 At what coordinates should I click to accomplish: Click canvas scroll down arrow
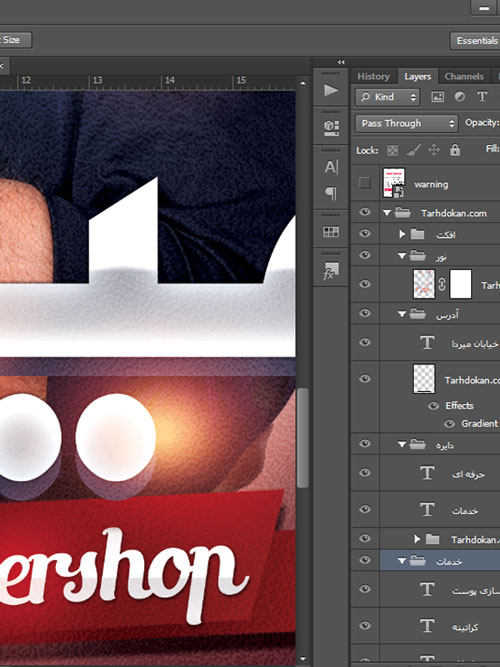tap(303, 660)
